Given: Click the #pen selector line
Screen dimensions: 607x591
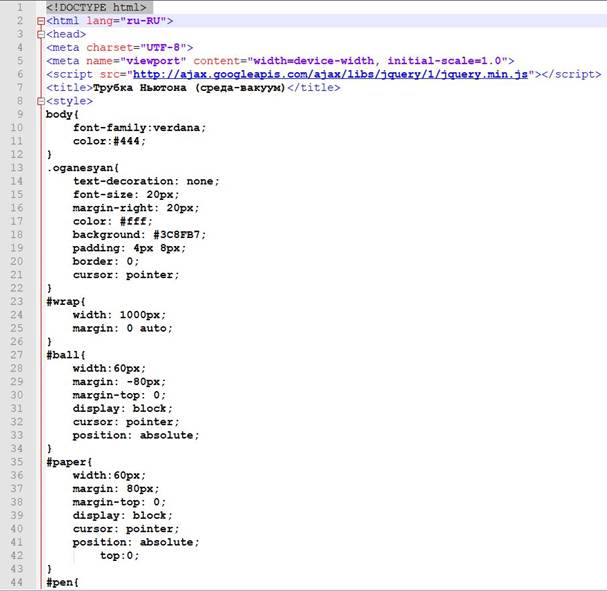Looking at the screenshot, I should [x=62, y=582].
